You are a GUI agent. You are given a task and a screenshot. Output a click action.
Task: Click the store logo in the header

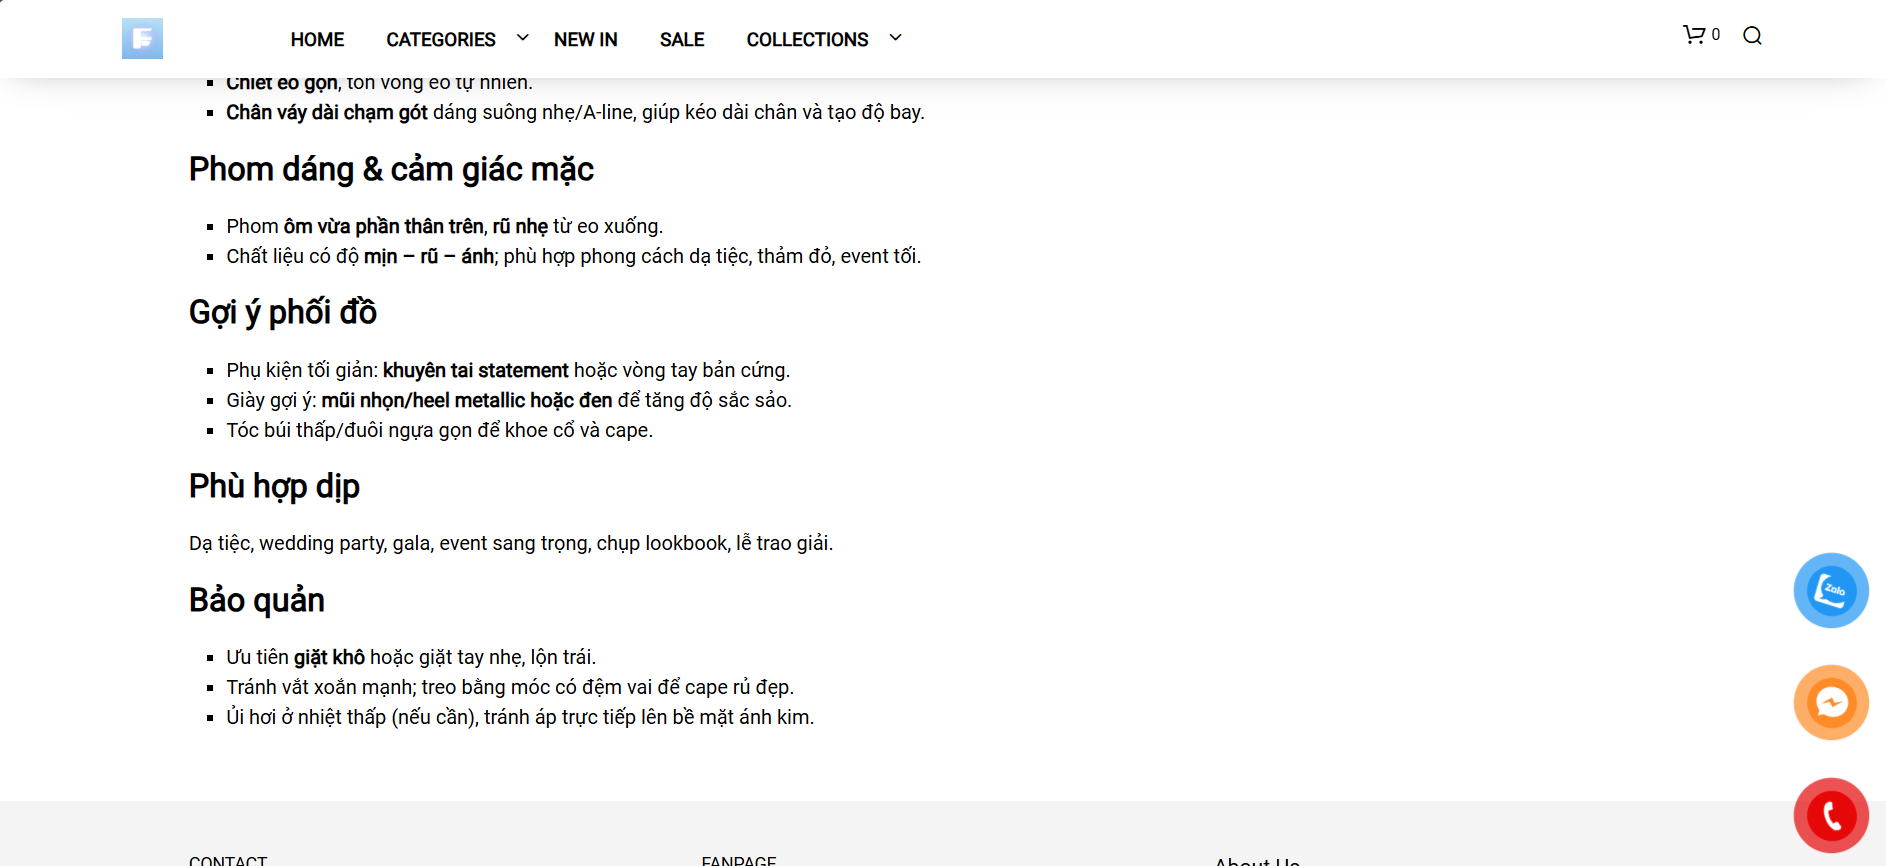142,39
